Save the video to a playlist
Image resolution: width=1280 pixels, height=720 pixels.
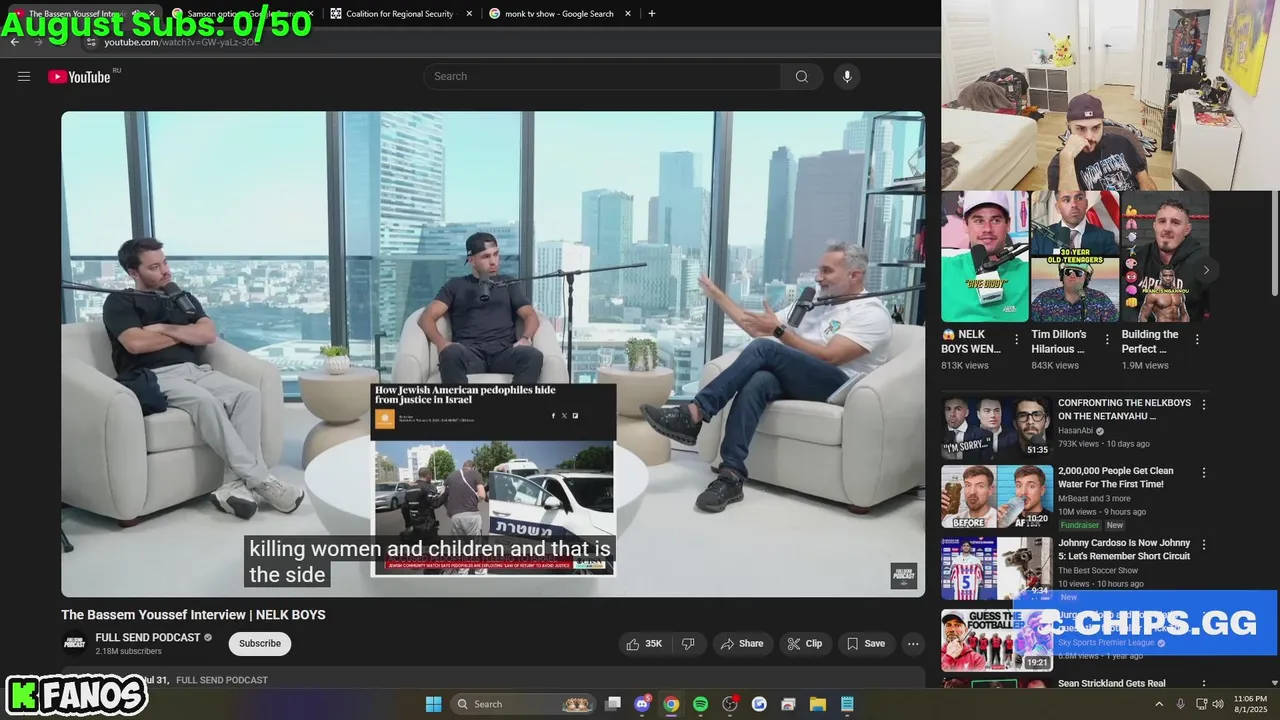point(866,644)
